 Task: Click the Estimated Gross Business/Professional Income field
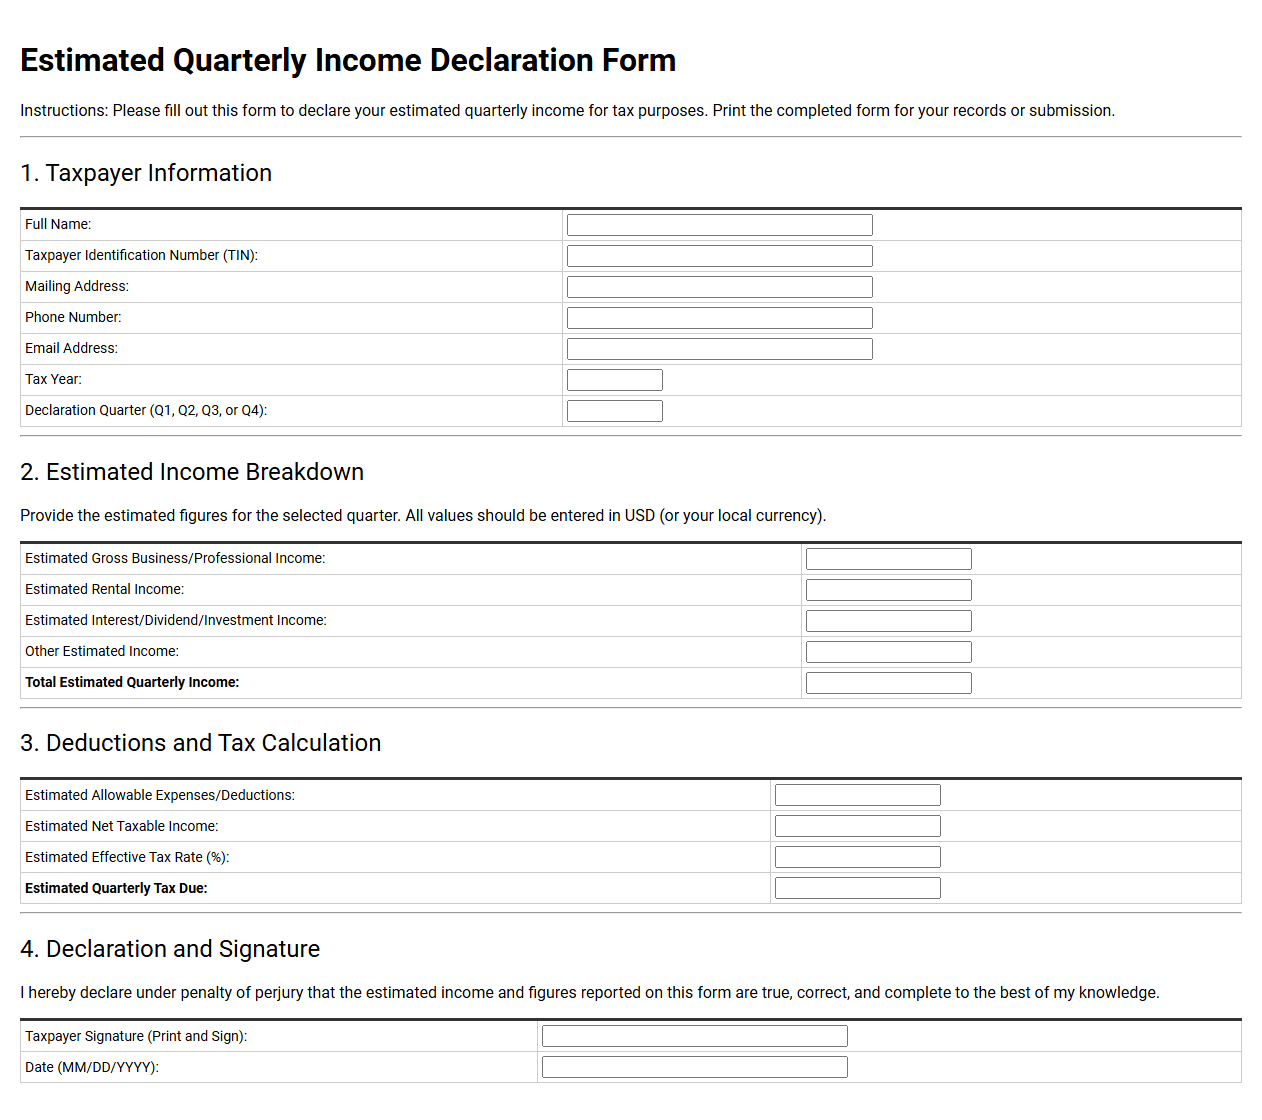pos(888,559)
